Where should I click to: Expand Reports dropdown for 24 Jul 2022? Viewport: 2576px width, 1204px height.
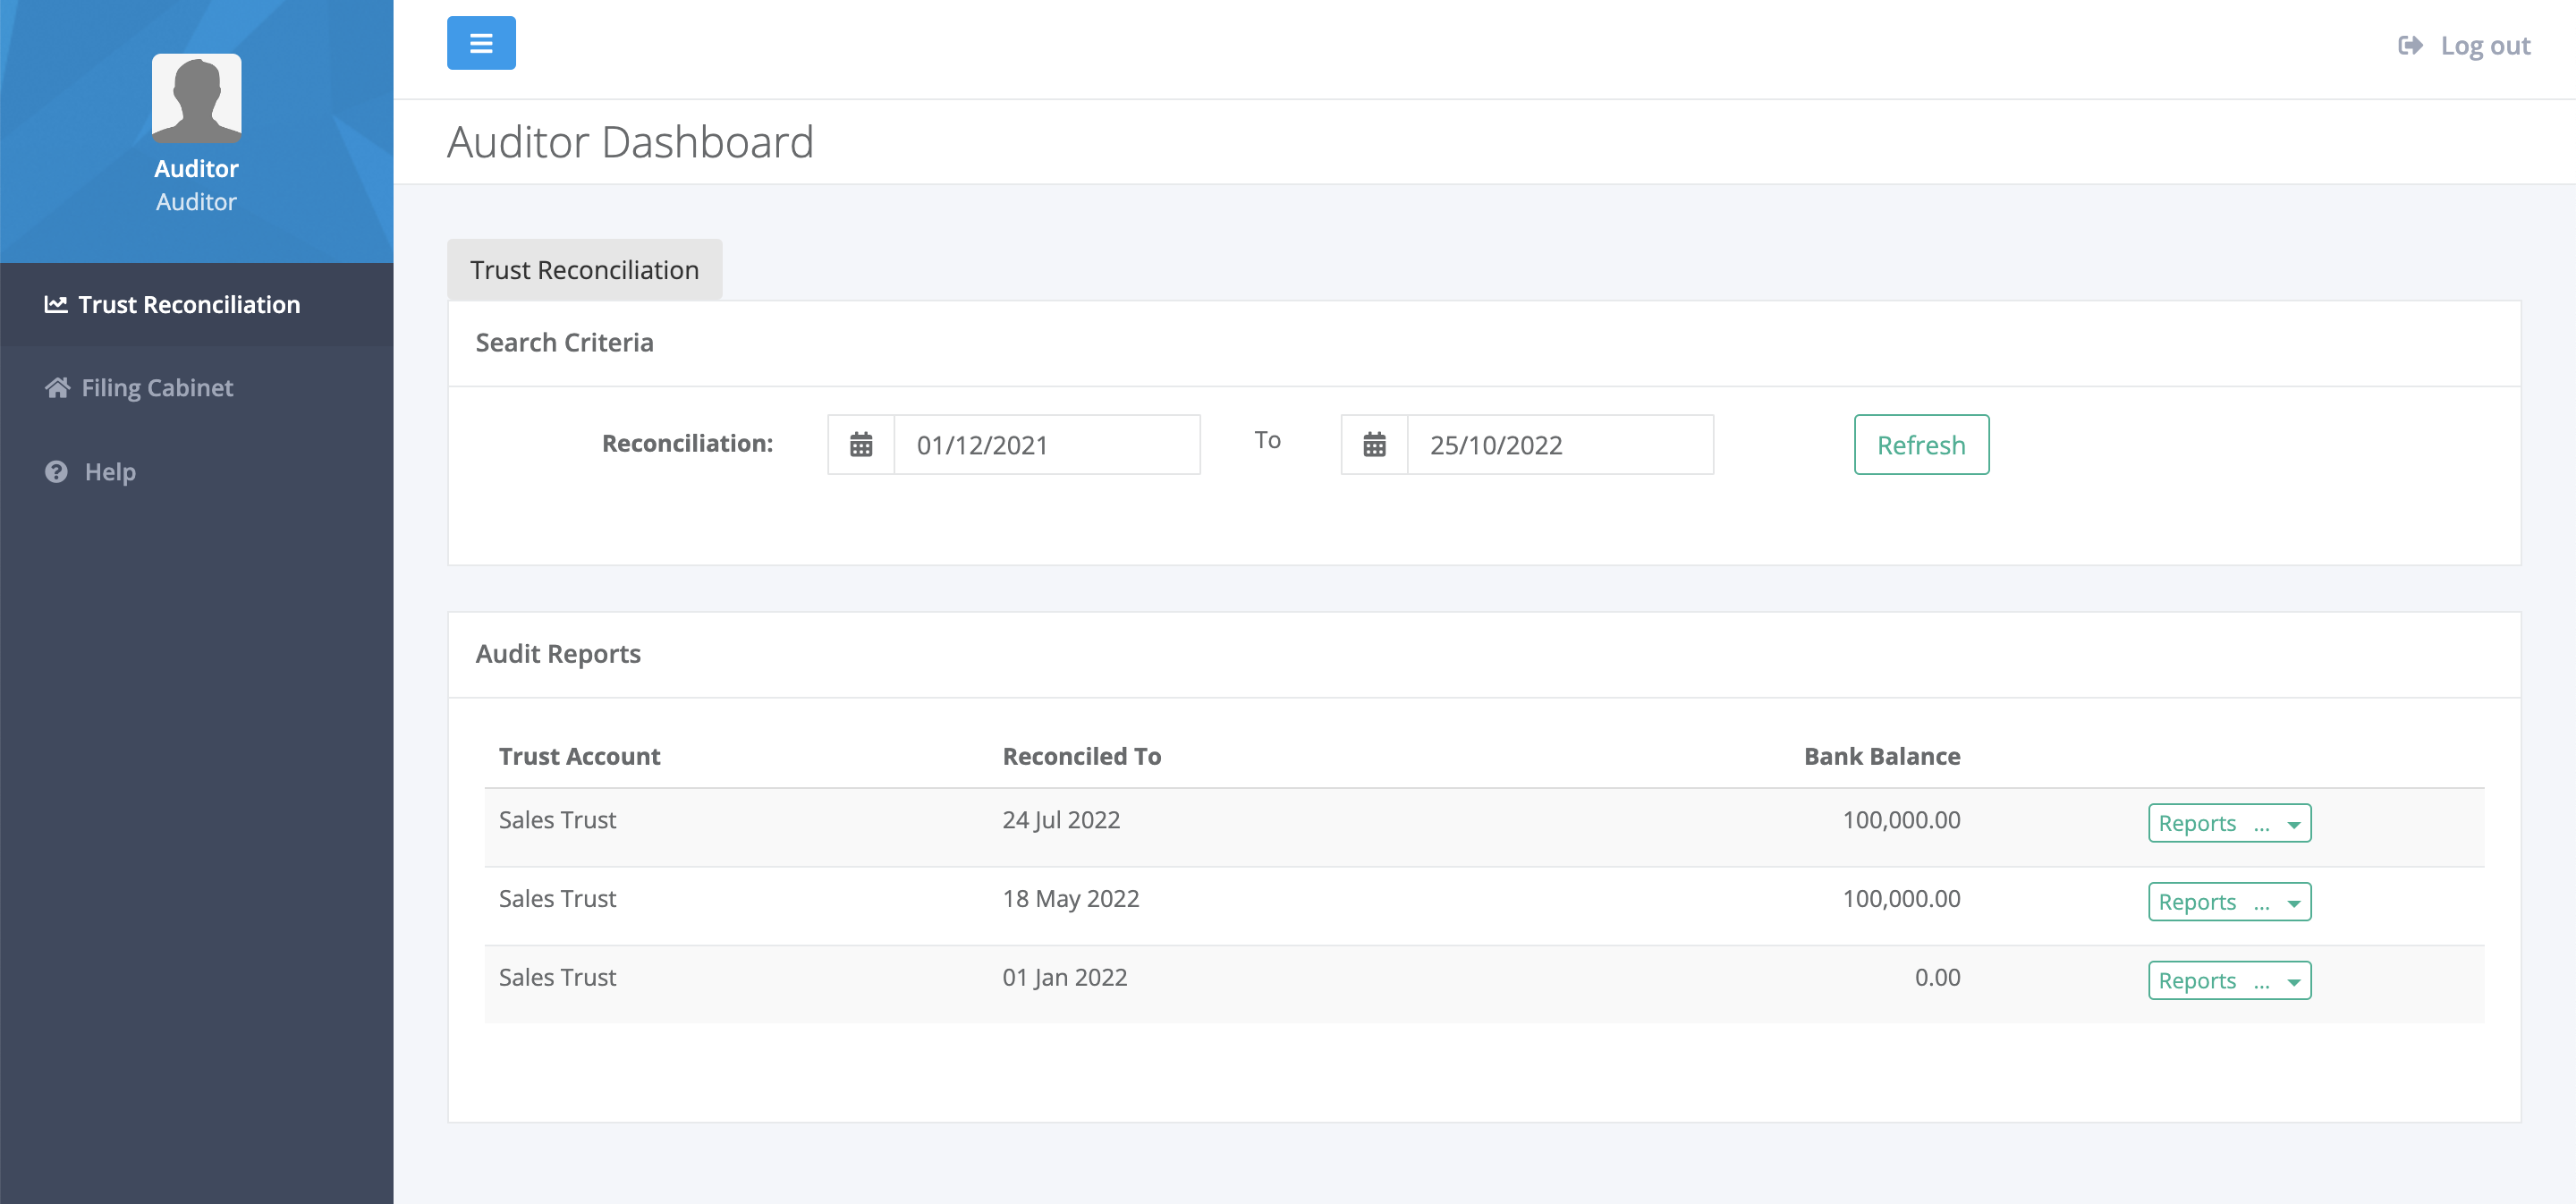pyautogui.click(x=2228, y=823)
